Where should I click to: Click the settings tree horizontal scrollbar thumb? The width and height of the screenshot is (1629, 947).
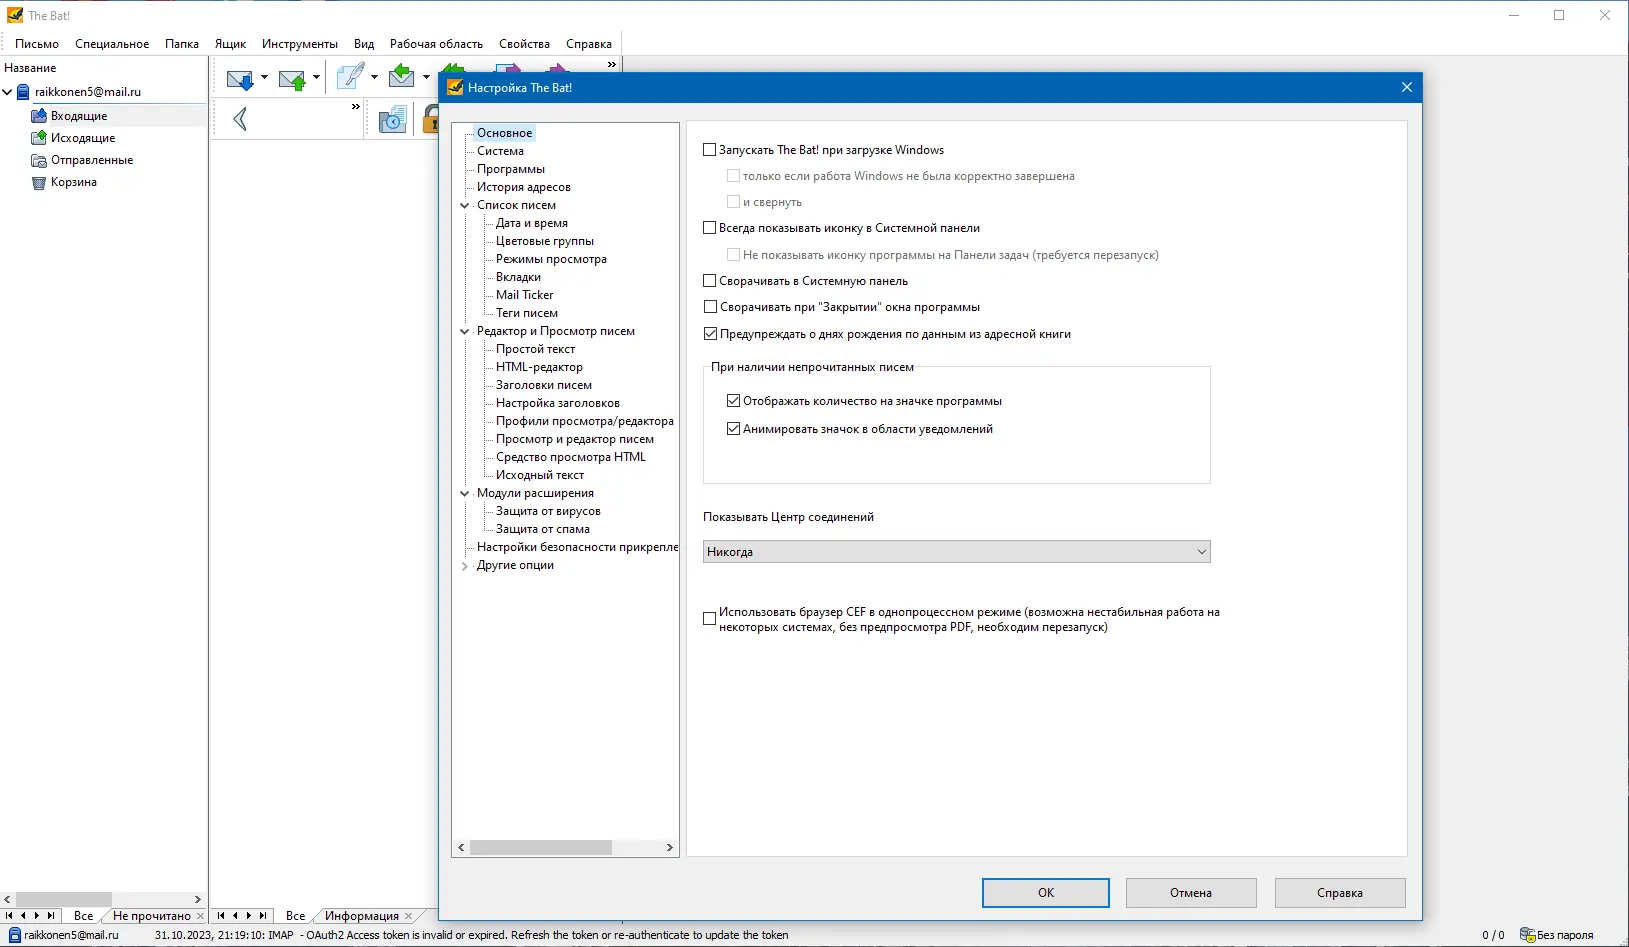point(541,847)
